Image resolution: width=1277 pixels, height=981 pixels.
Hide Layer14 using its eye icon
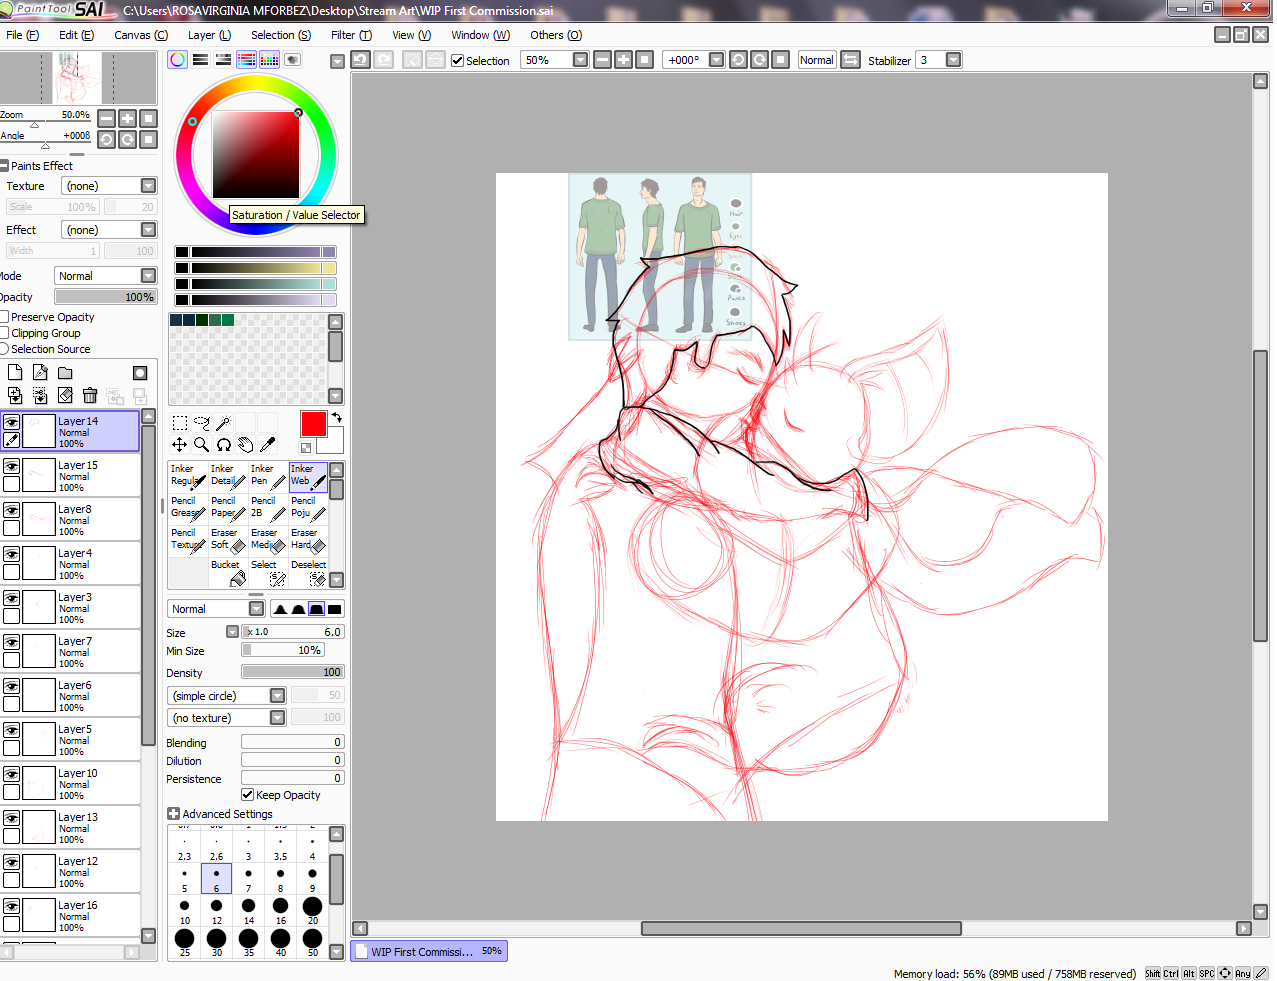(12, 423)
